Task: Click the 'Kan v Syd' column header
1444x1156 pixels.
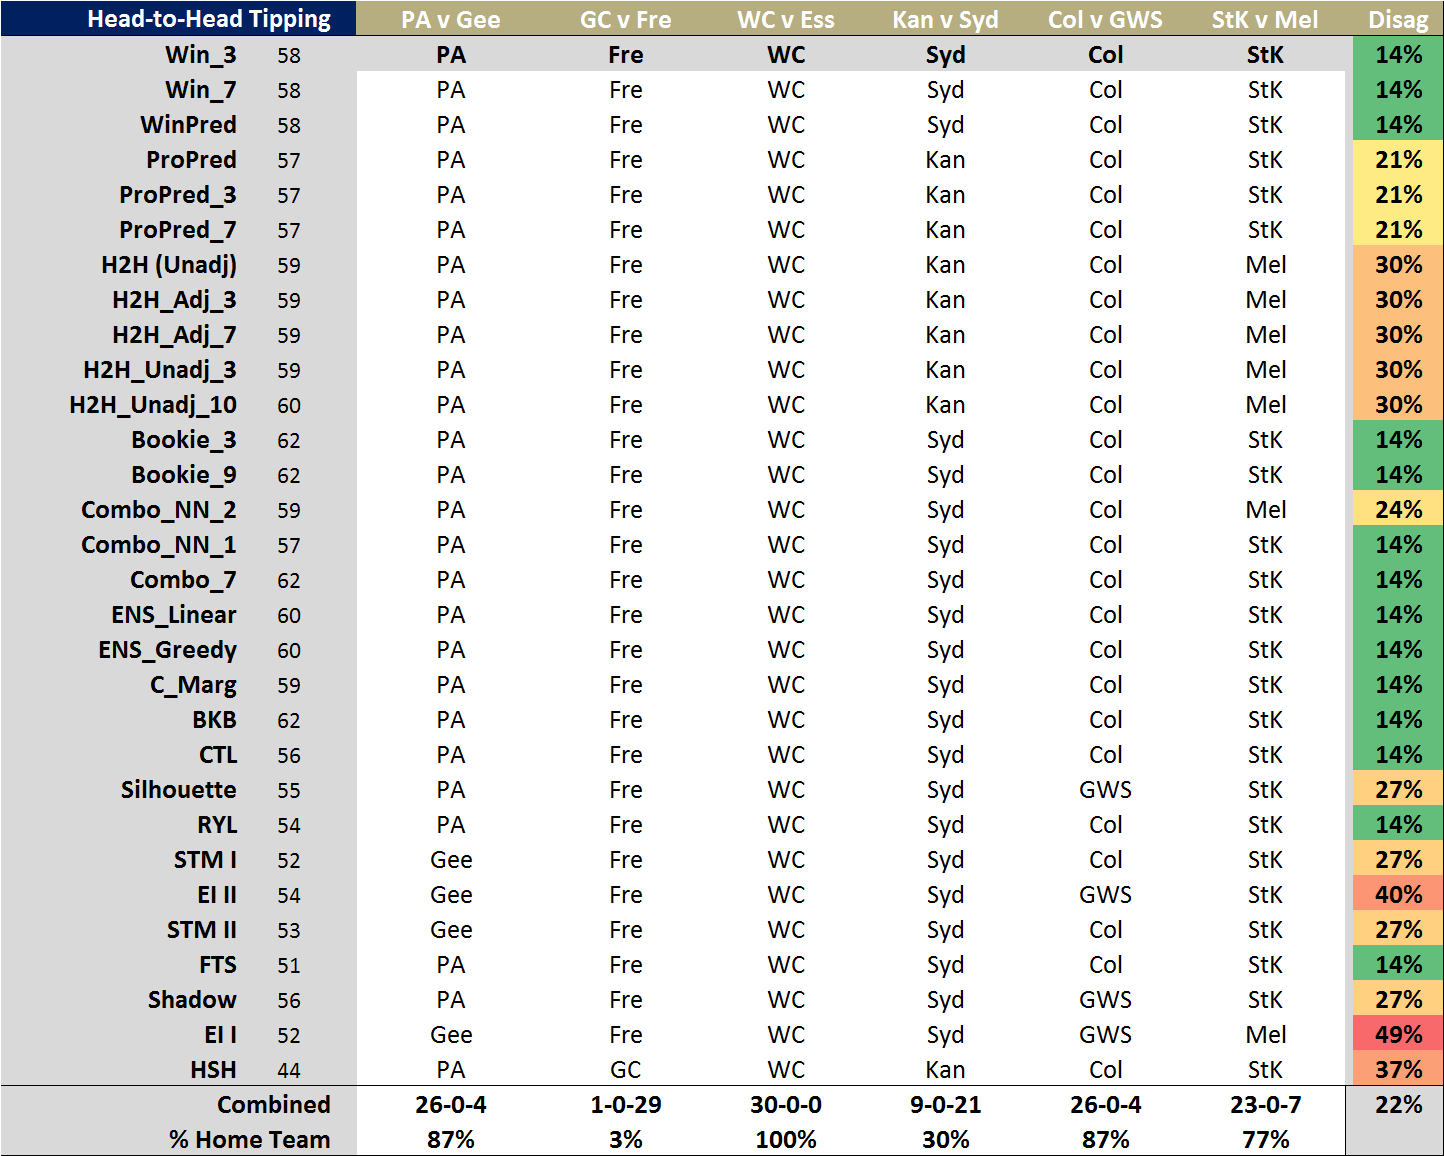Action: click(946, 19)
